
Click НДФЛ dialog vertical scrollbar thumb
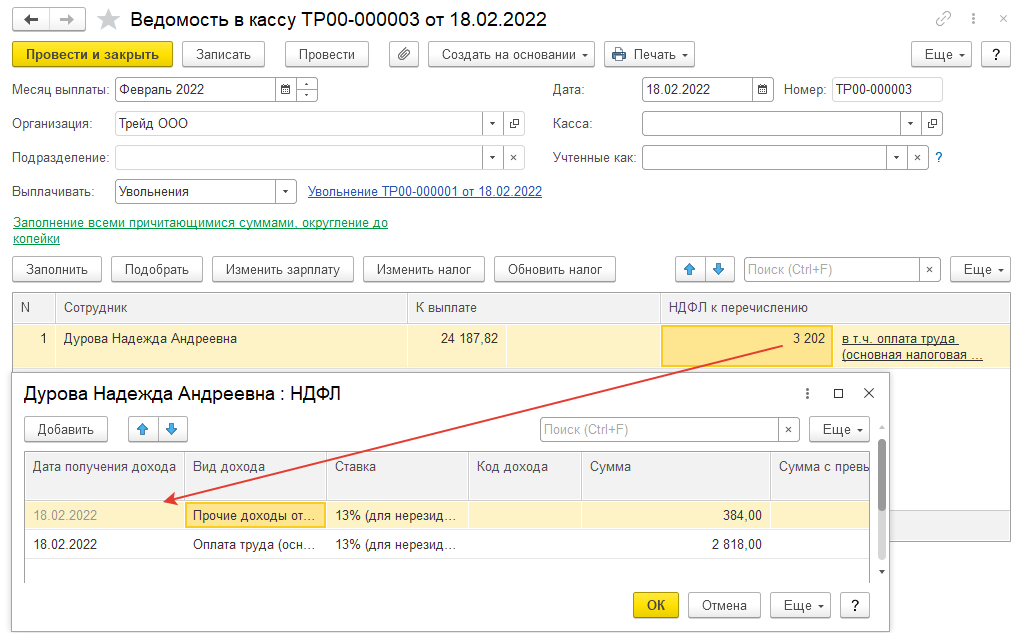tap(881, 475)
